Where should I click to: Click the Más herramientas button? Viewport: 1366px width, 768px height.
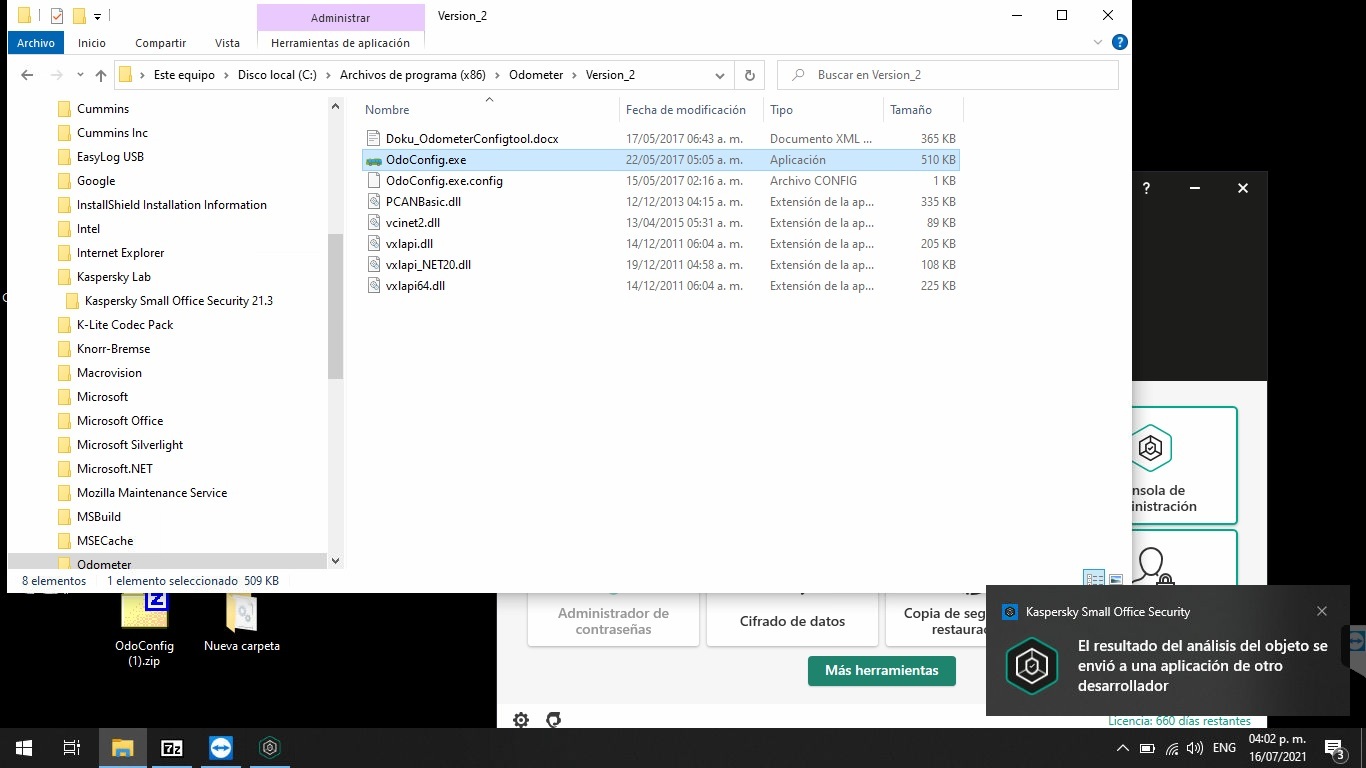coord(881,670)
